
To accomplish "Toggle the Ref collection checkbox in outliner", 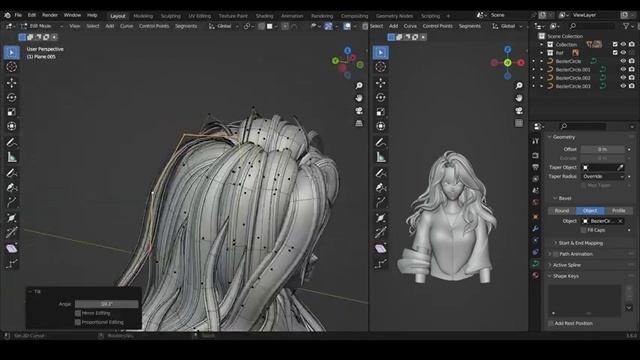I will point(615,52).
